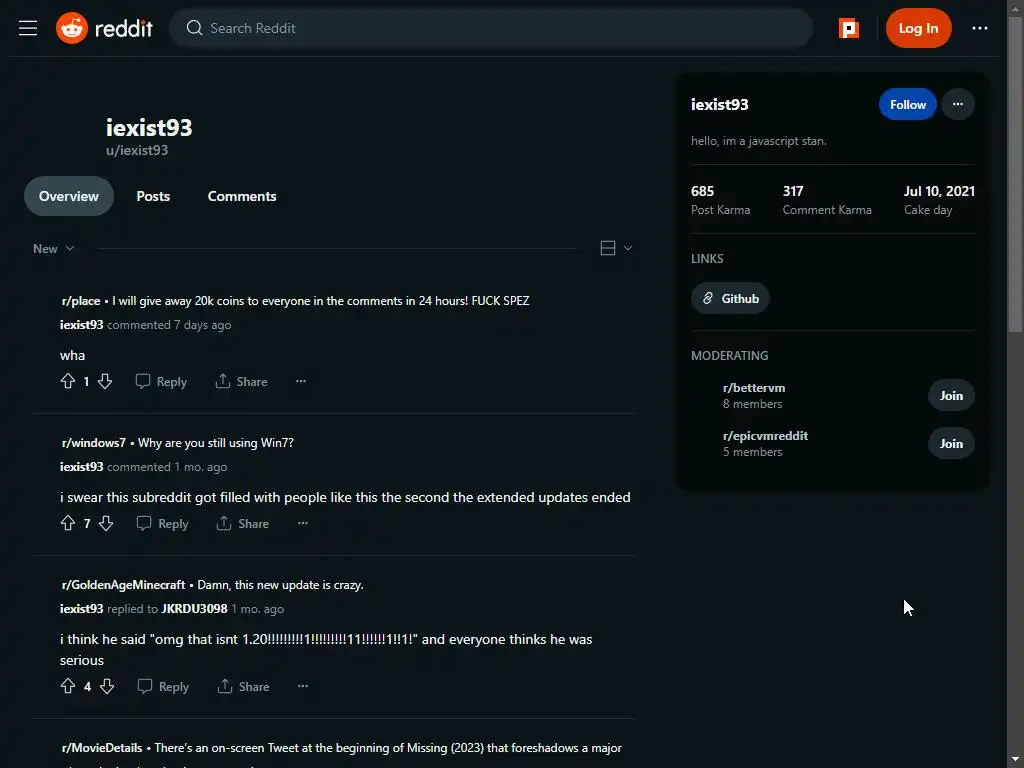
Task: Open the orange Reddit Premium icon
Action: point(848,28)
